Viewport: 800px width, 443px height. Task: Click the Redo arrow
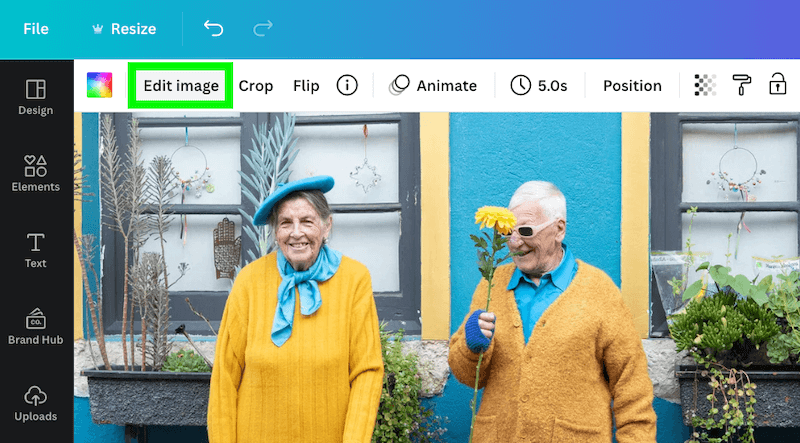tap(263, 29)
